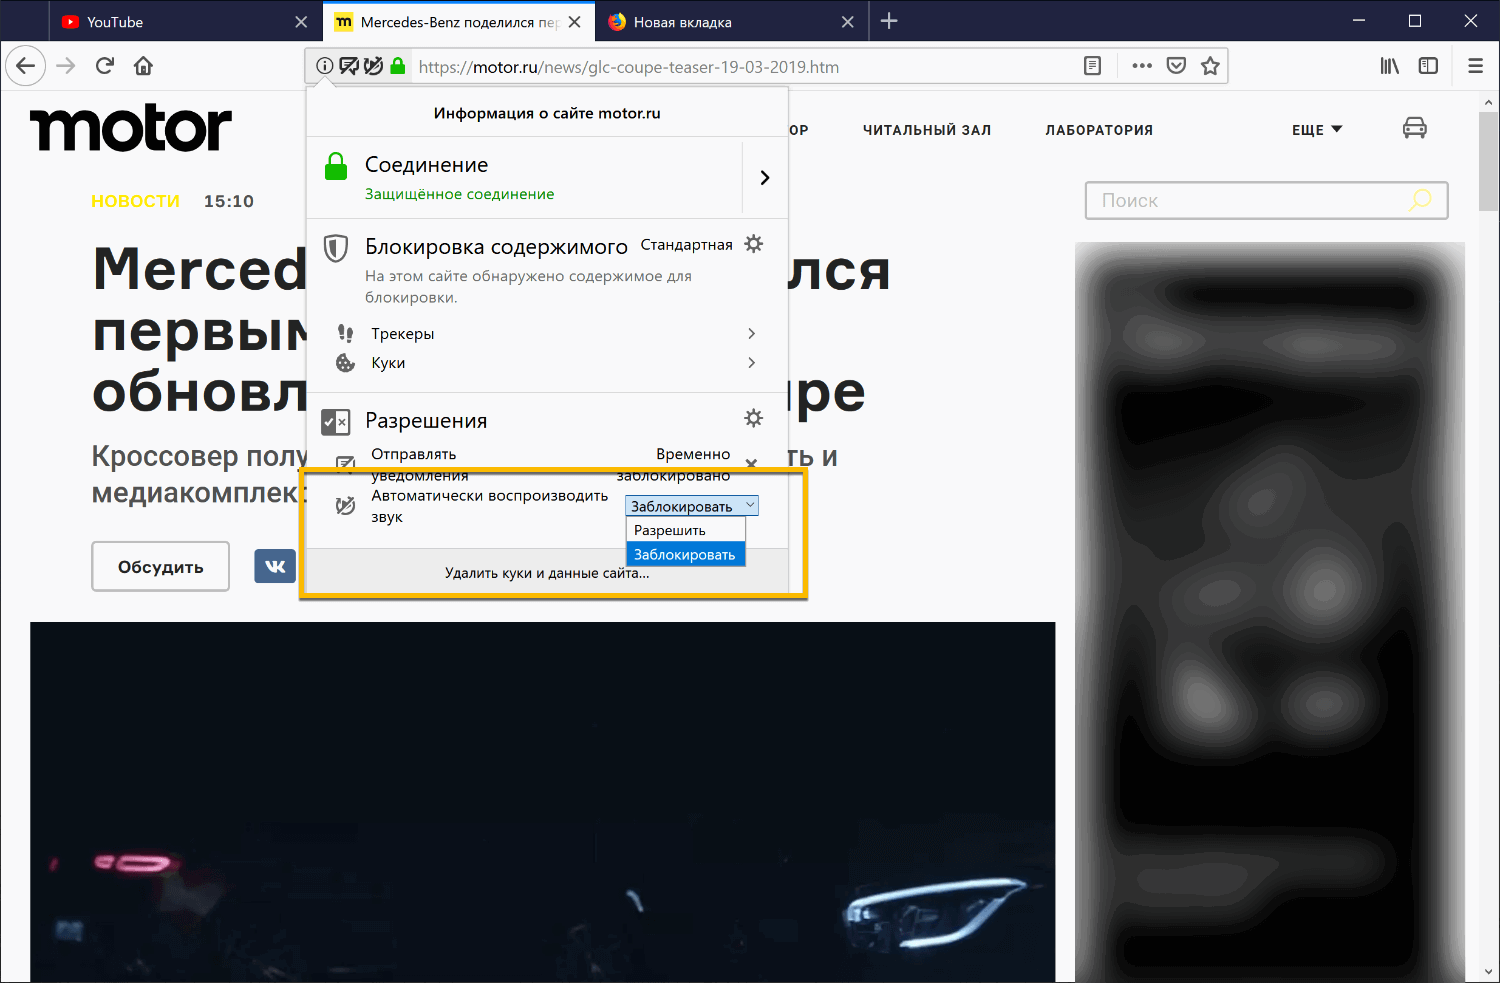Click the address bar URL
Image resolution: width=1500 pixels, height=983 pixels.
tap(628, 67)
